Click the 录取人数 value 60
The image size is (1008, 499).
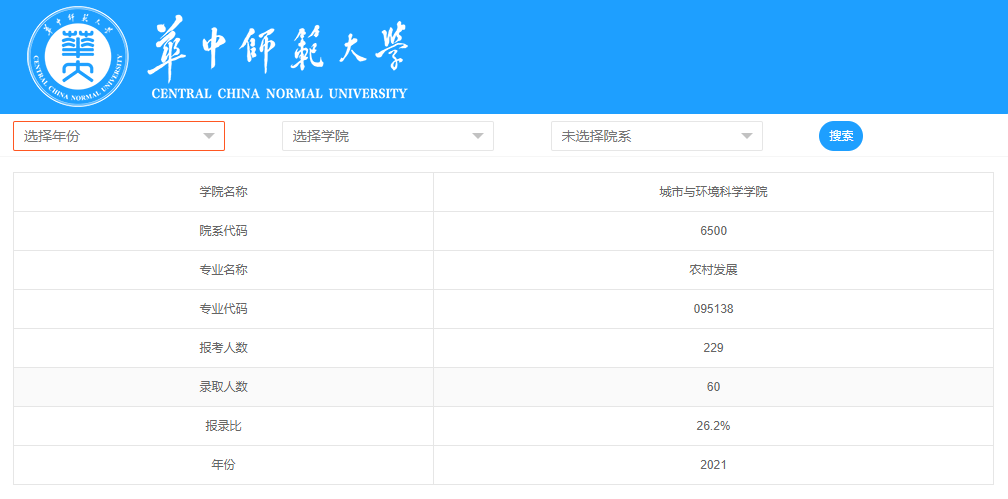(713, 387)
